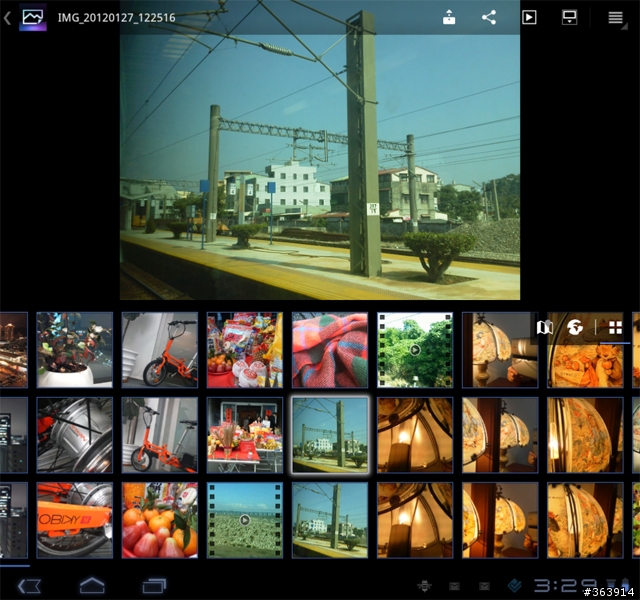Start the slideshow playback
The height and width of the screenshot is (600, 640).
pyautogui.click(x=529, y=18)
